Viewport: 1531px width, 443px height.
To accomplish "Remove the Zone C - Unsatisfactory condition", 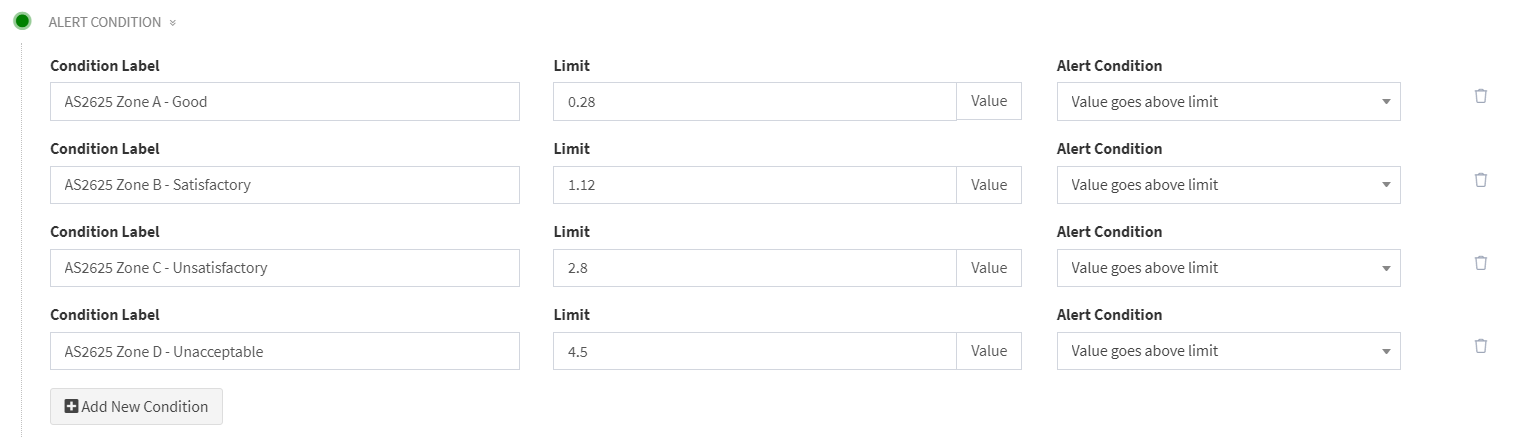I will coord(1481,262).
